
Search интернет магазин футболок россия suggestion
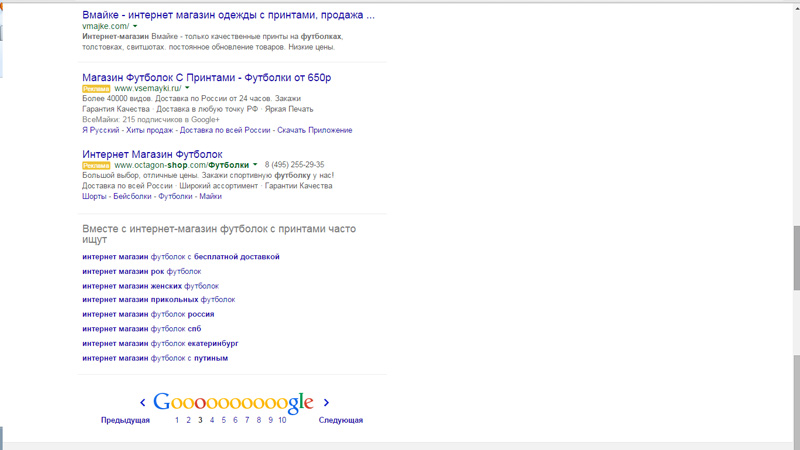click(148, 314)
